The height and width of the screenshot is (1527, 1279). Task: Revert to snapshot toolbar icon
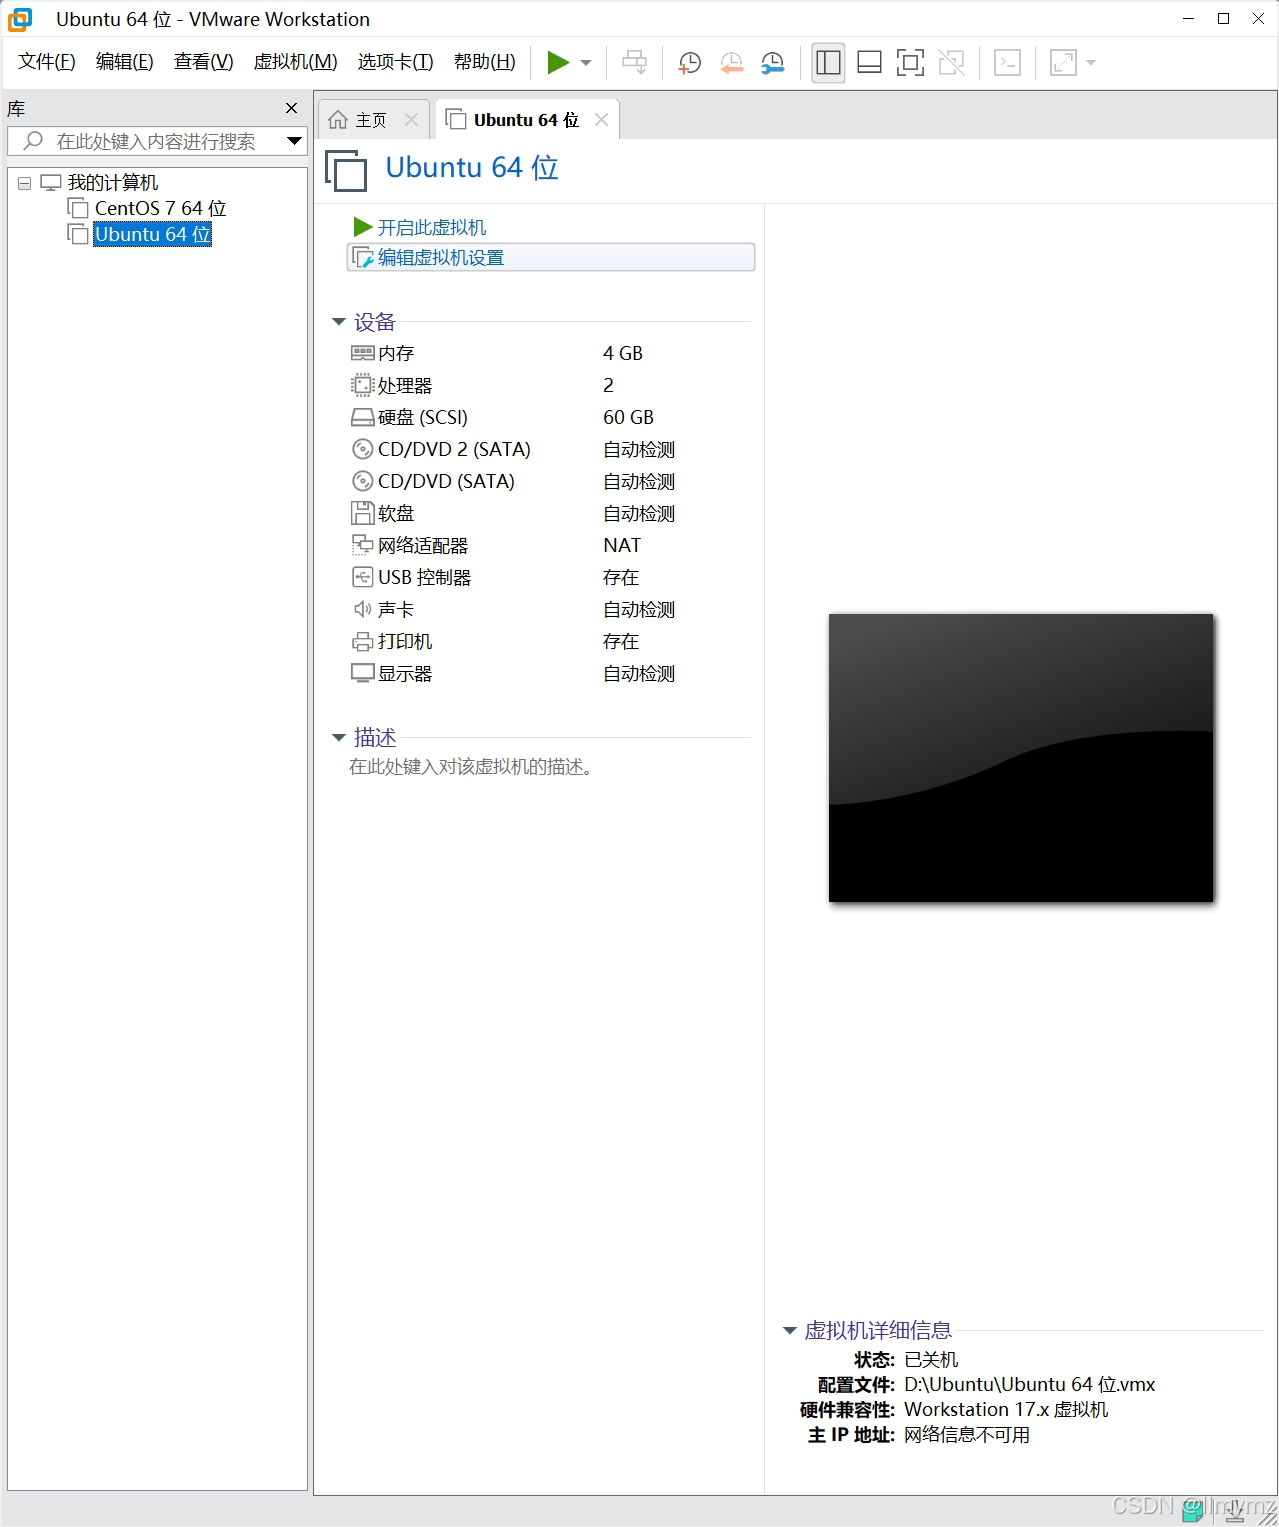point(731,63)
